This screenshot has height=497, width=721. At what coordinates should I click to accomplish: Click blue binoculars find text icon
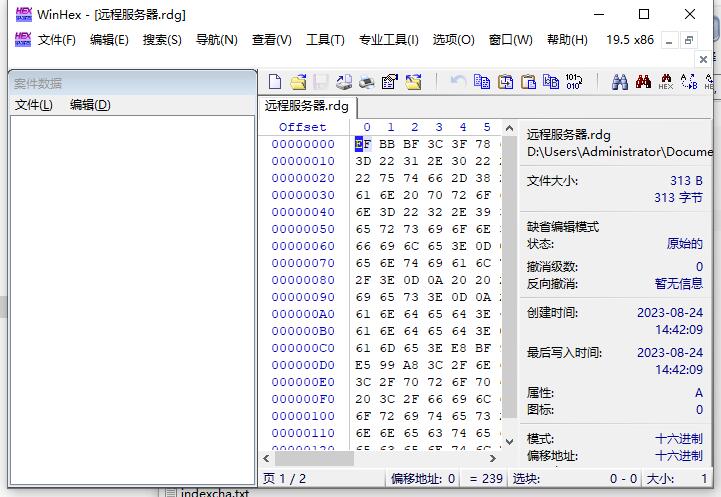click(620, 82)
